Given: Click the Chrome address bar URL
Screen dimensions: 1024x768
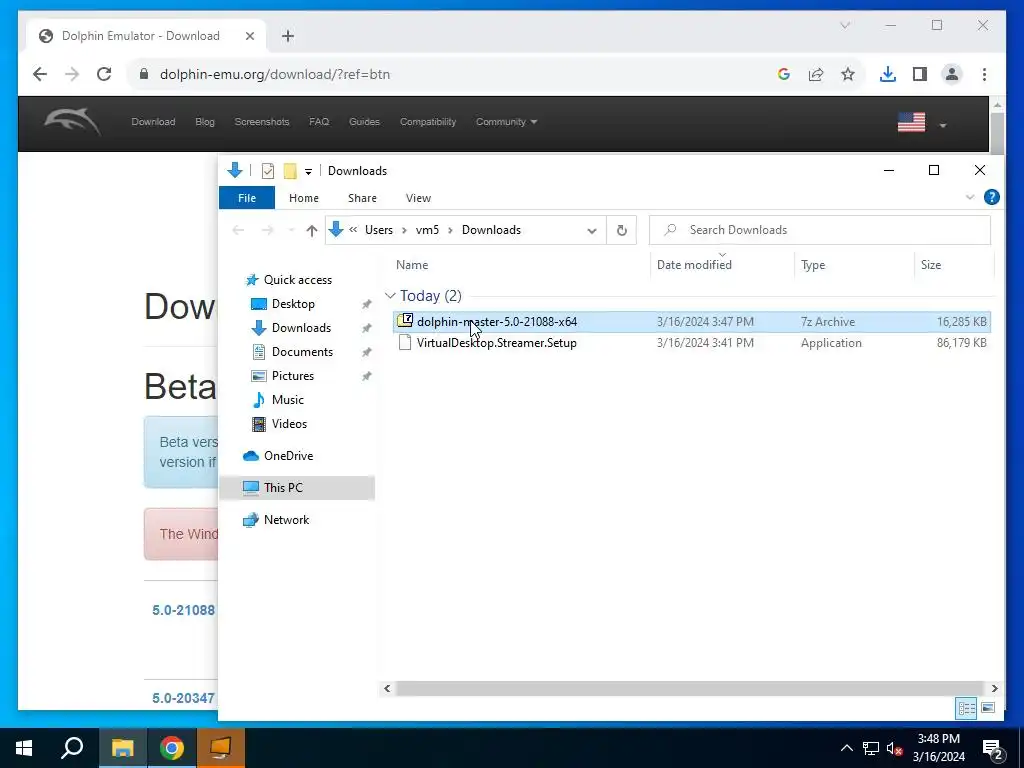Looking at the screenshot, I should click(x=275, y=74).
